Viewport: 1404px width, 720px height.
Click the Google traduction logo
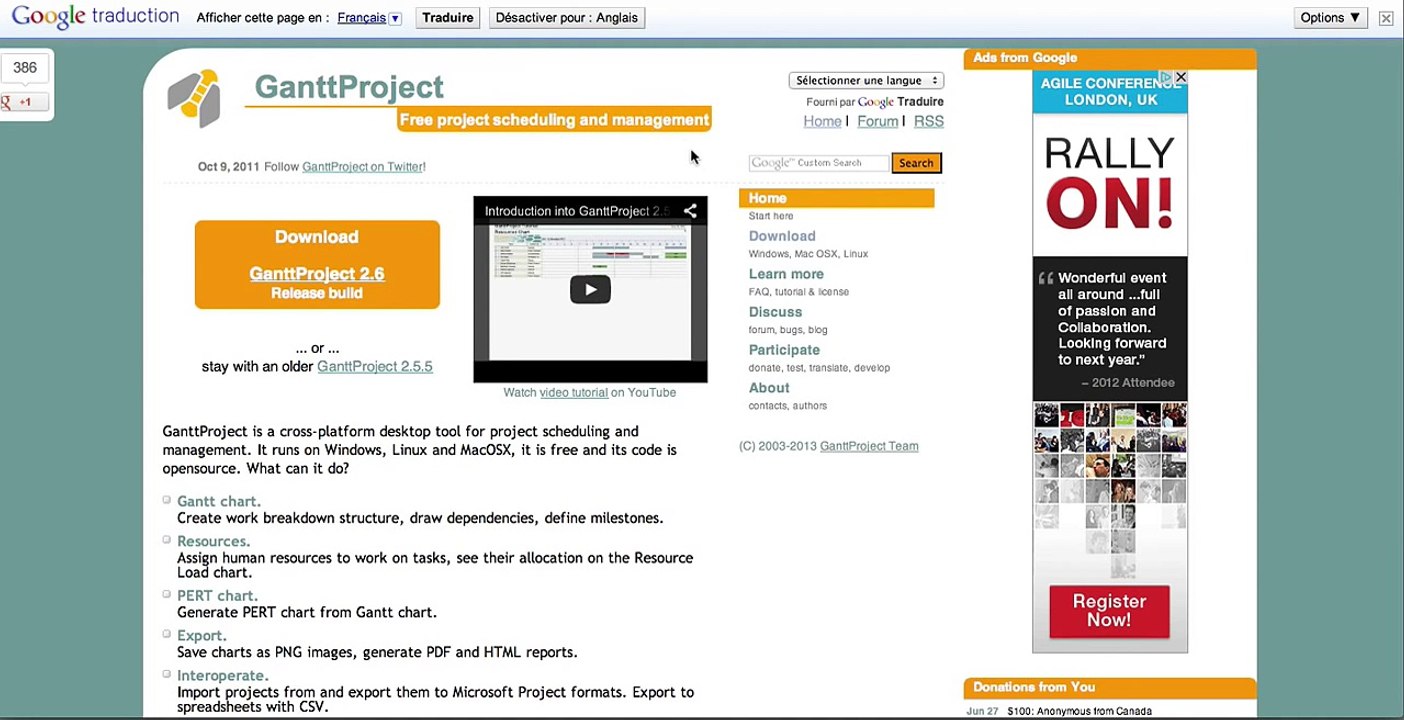(x=95, y=17)
